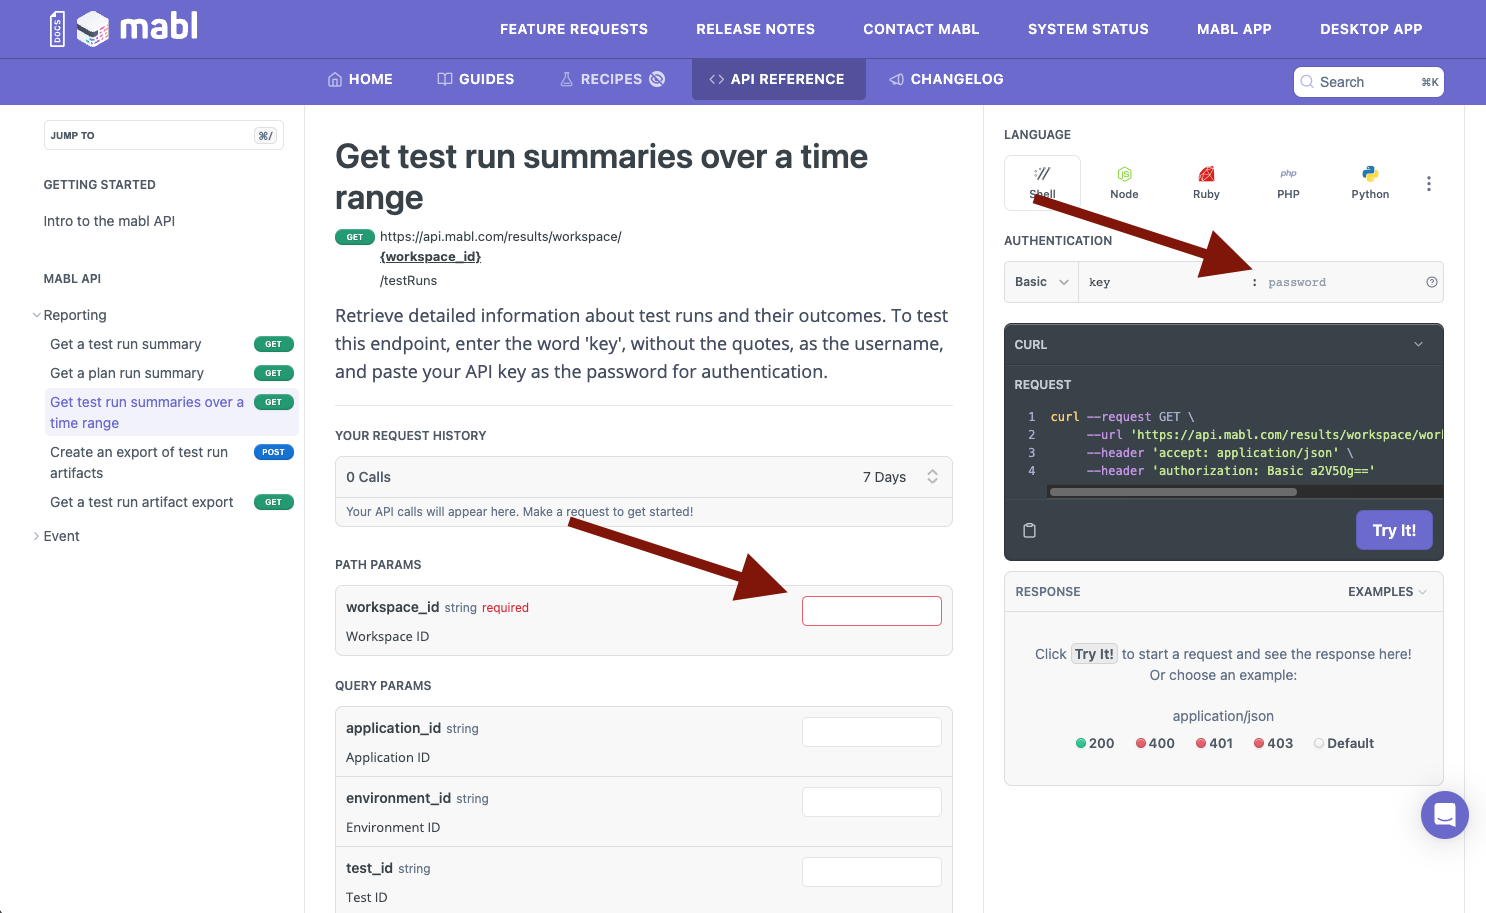Viewport: 1486px width, 913px height.
Task: Focus the test_id input field
Action: pyautogui.click(x=872, y=872)
